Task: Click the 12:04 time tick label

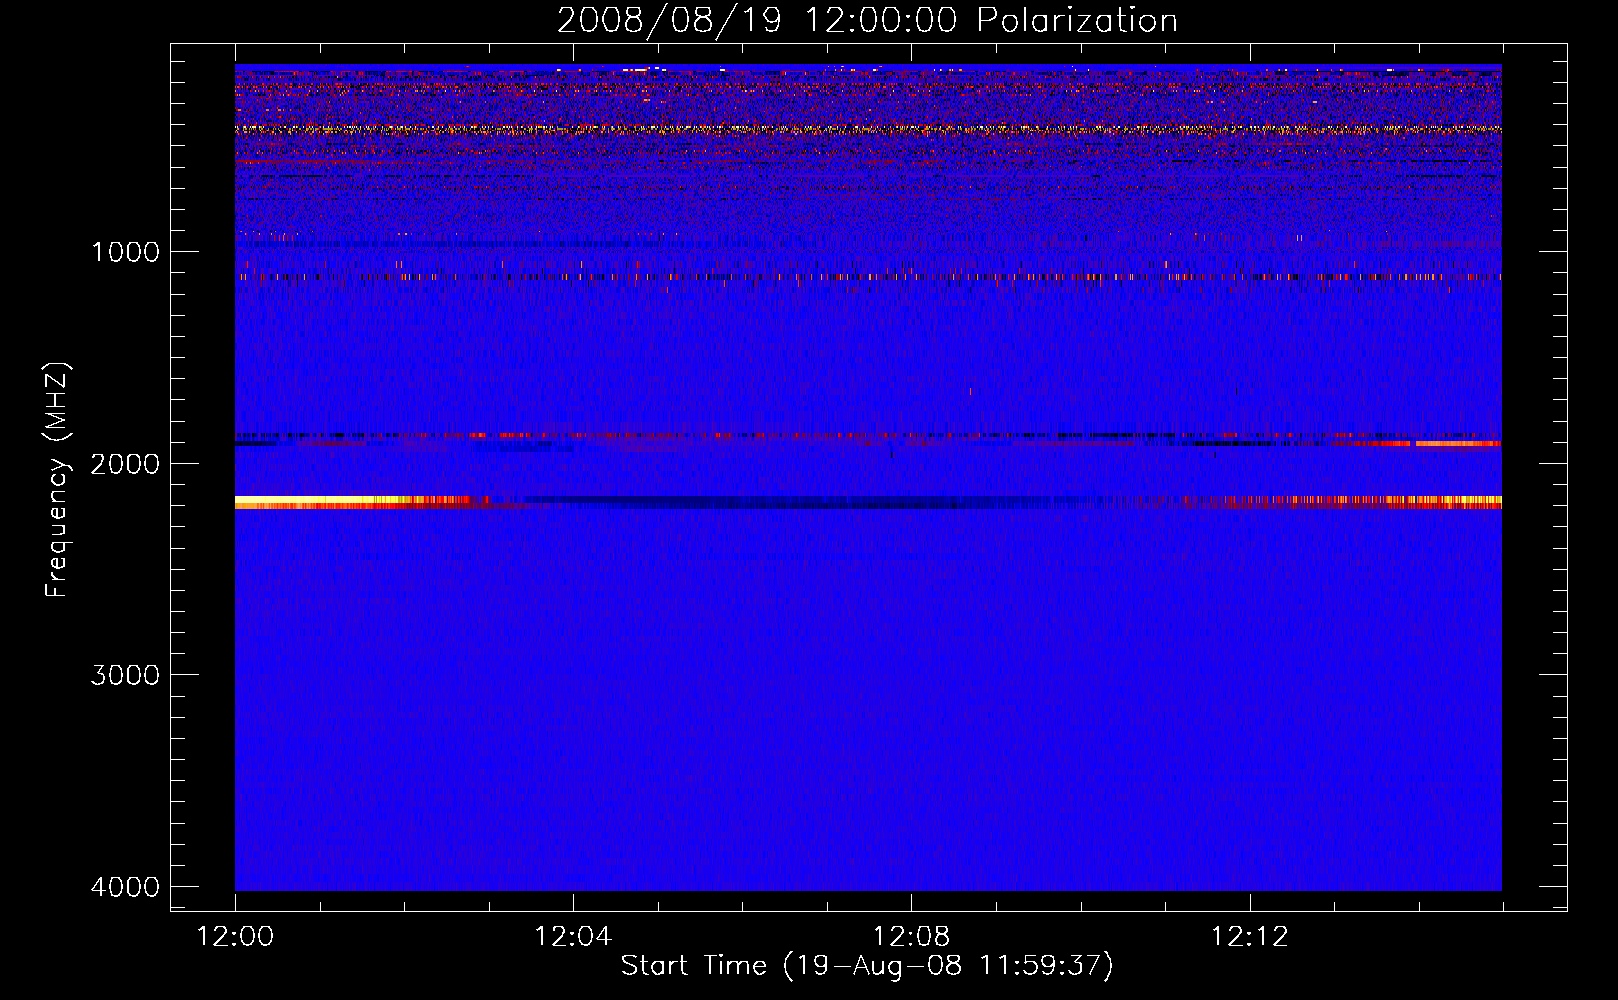Action: 573,937
